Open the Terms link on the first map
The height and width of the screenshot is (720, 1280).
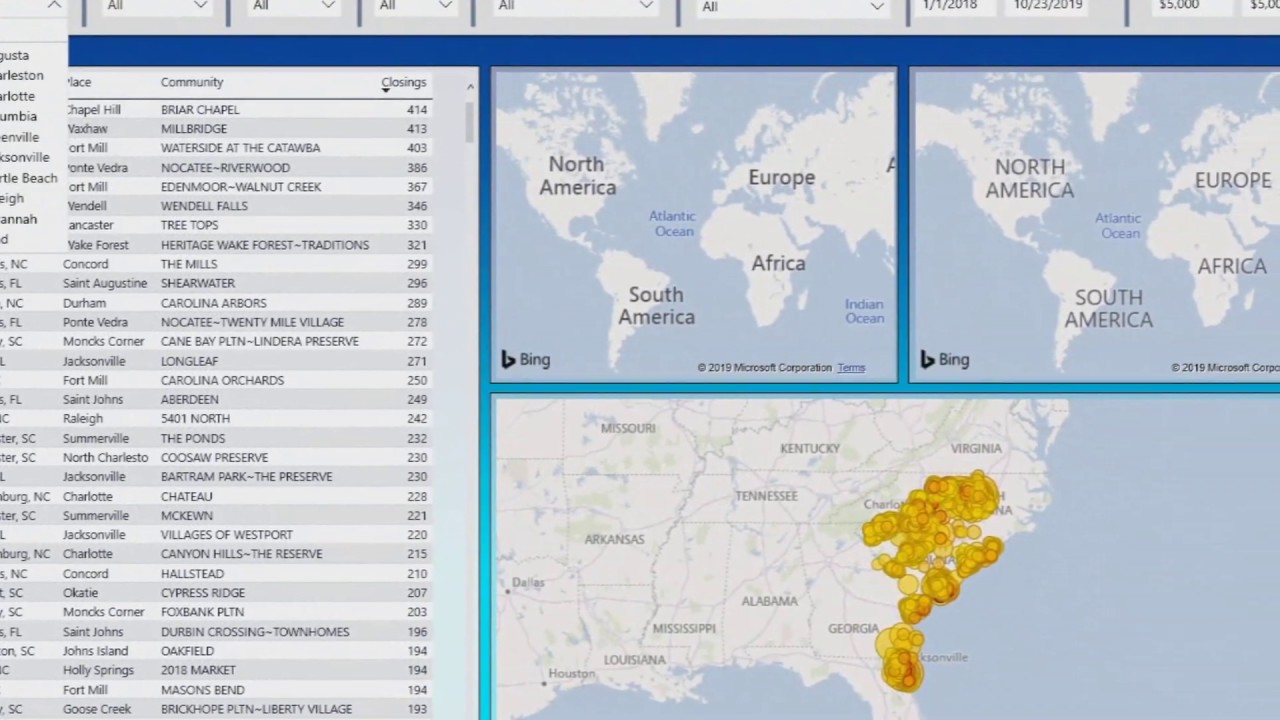point(851,368)
